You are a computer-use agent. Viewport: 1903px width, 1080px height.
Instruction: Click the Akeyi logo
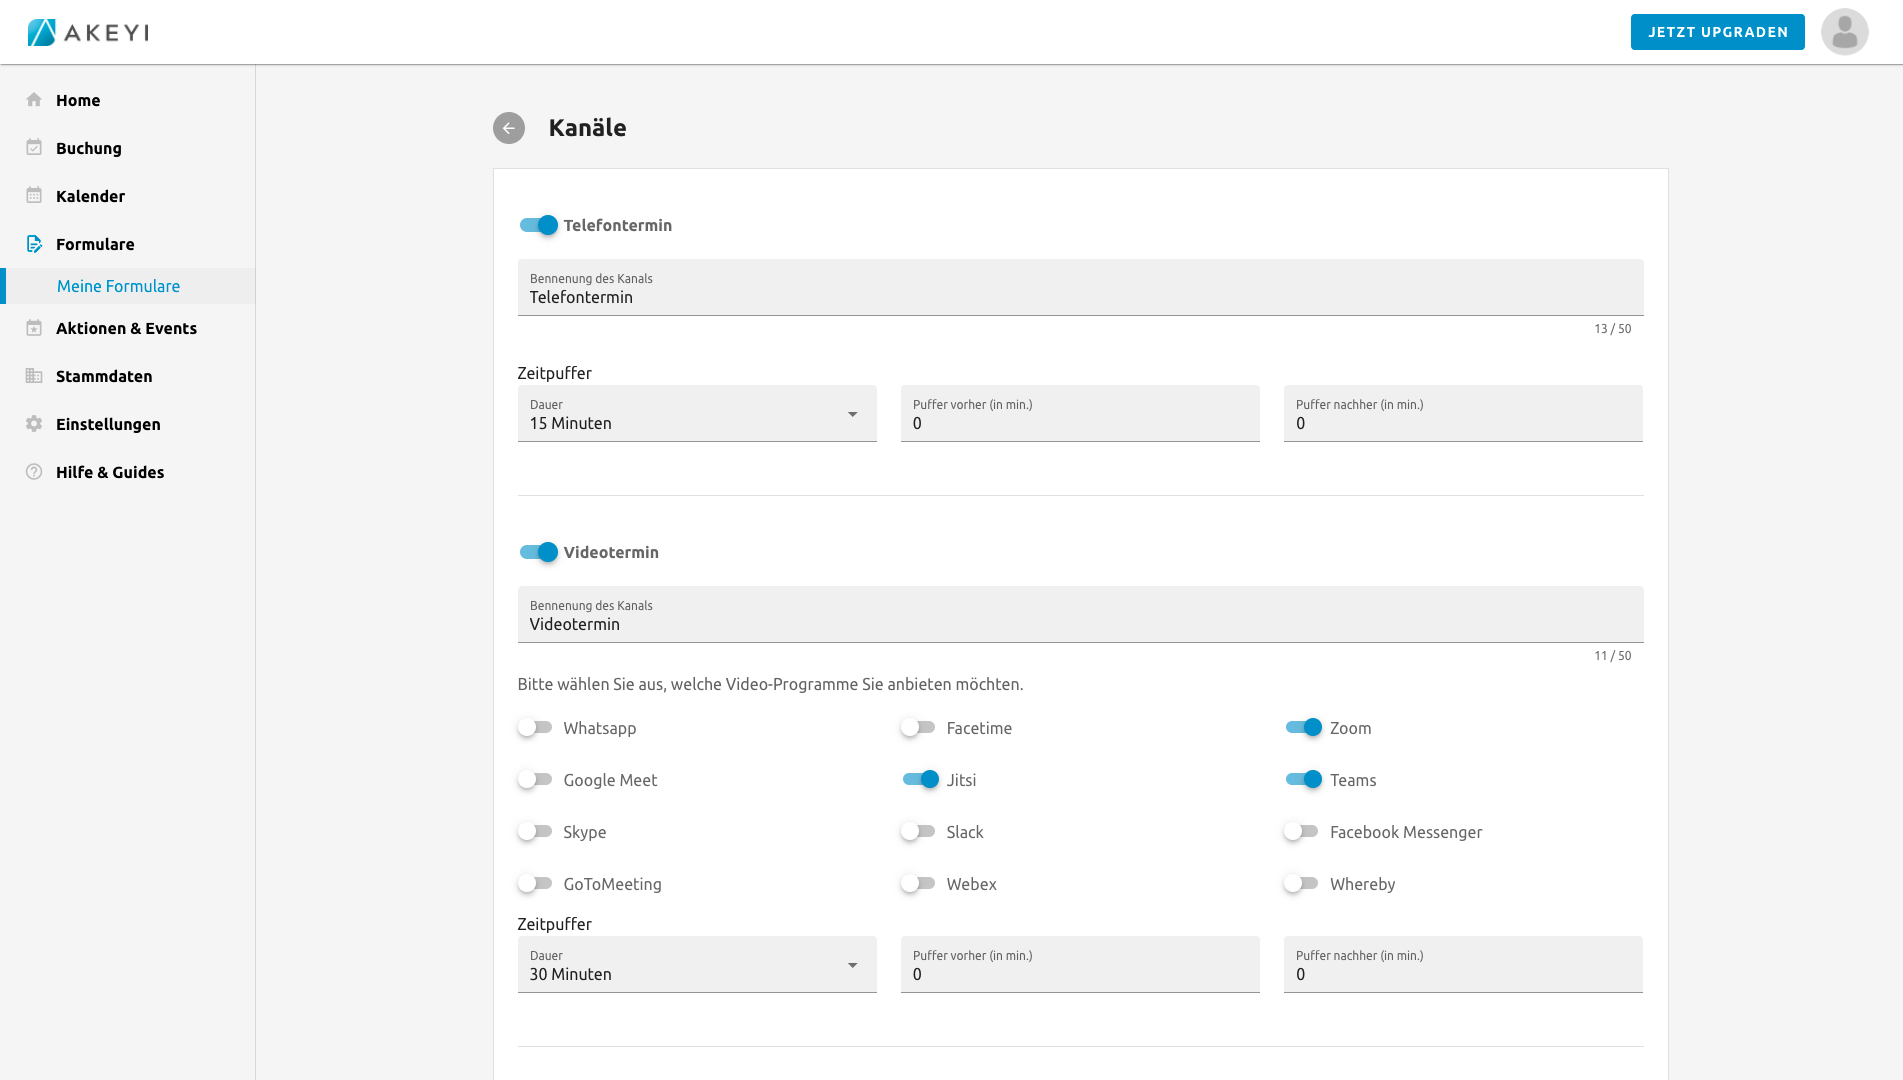pos(88,32)
